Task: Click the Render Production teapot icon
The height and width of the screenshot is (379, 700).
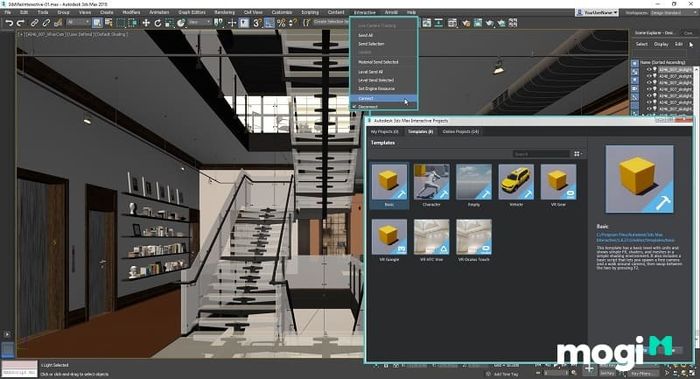Action: [x=490, y=23]
